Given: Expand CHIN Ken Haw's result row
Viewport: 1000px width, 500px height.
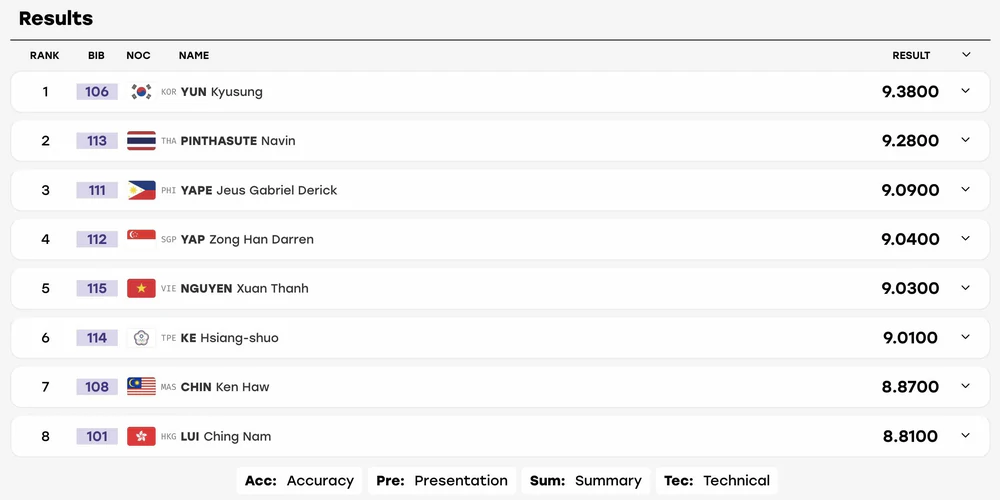Looking at the screenshot, I should pos(965,386).
